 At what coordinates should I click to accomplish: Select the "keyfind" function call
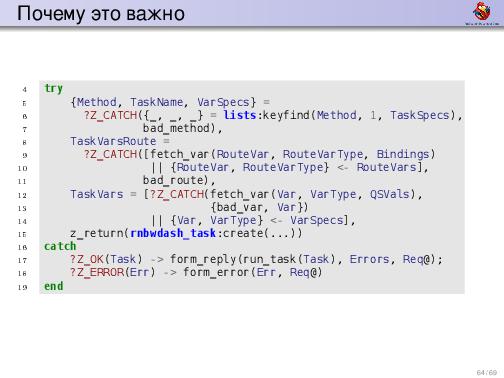pyautogui.click(x=286, y=115)
